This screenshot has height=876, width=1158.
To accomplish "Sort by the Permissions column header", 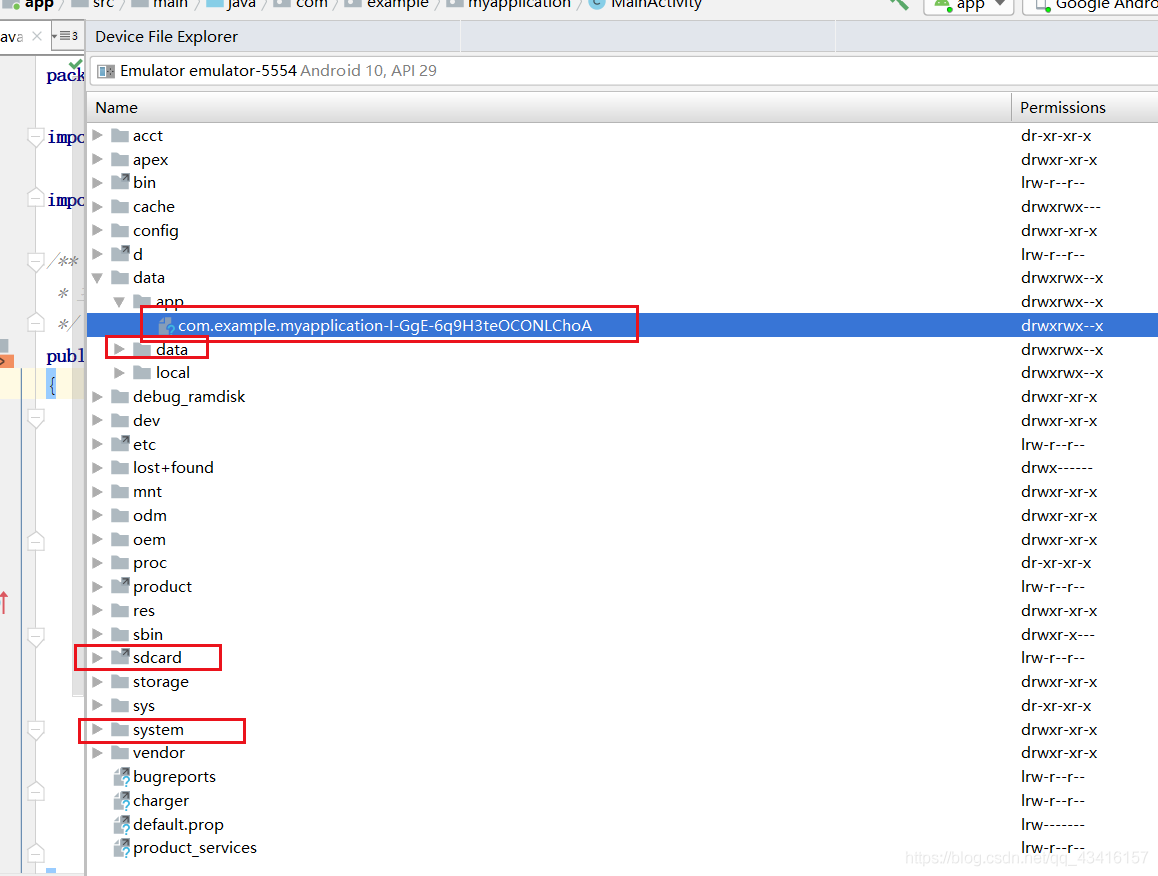I will click(1084, 108).
